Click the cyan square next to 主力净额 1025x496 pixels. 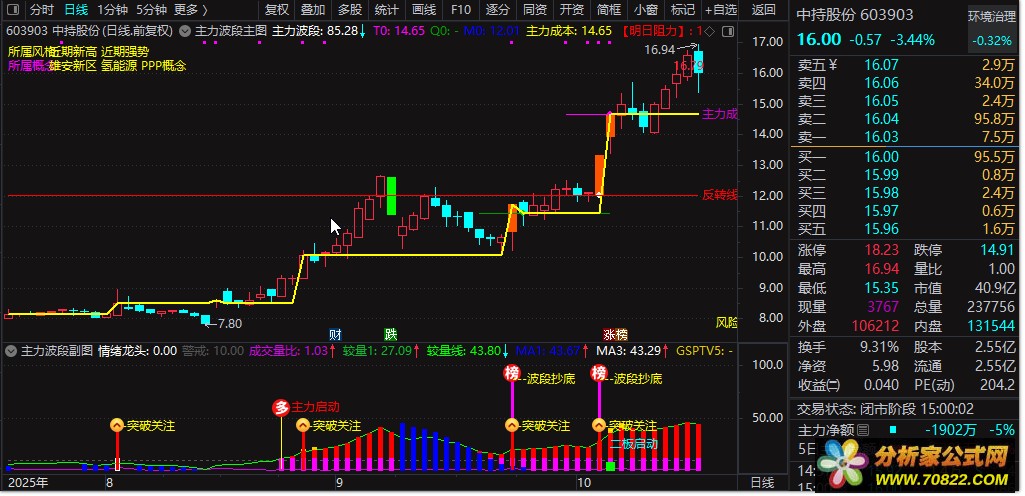892,430
